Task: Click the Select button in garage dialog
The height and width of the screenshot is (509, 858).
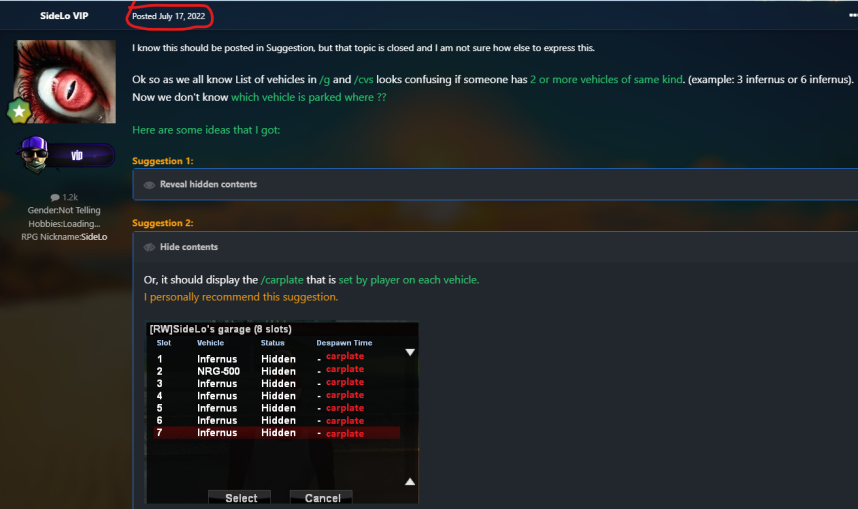Action: [x=240, y=497]
